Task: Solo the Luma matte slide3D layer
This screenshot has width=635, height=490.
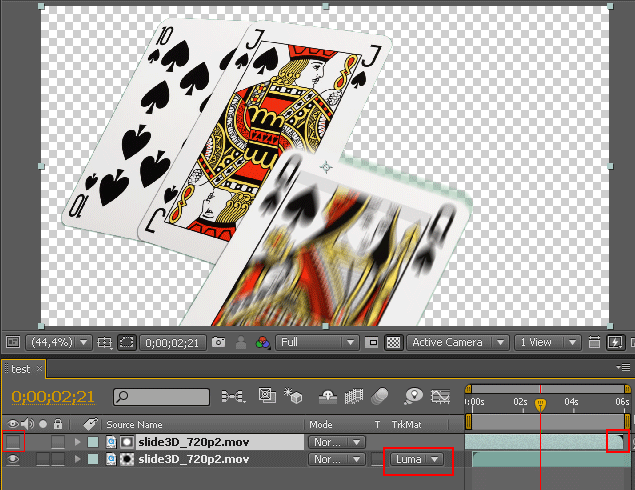Action: (x=43, y=459)
